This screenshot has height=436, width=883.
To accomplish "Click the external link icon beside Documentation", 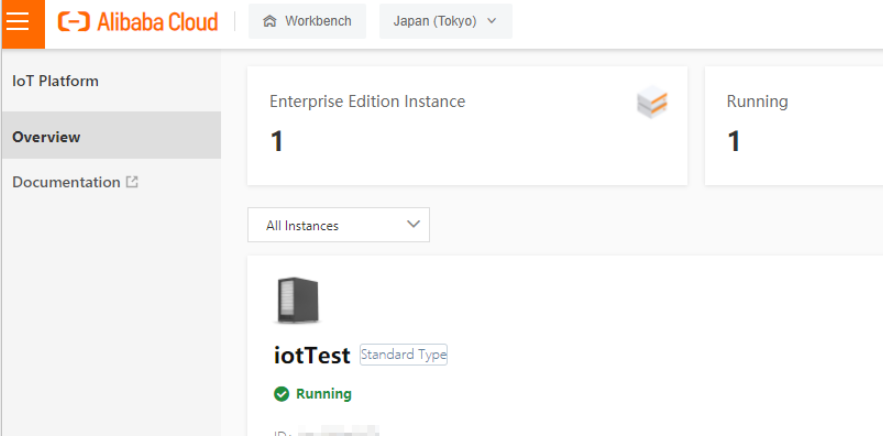I will click(132, 182).
